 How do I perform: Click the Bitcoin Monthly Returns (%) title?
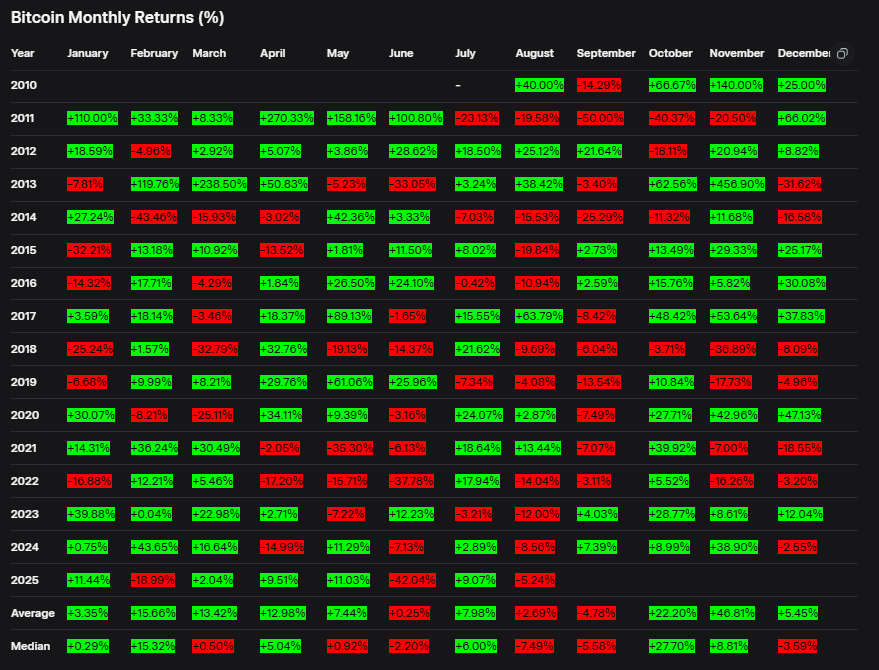(117, 17)
